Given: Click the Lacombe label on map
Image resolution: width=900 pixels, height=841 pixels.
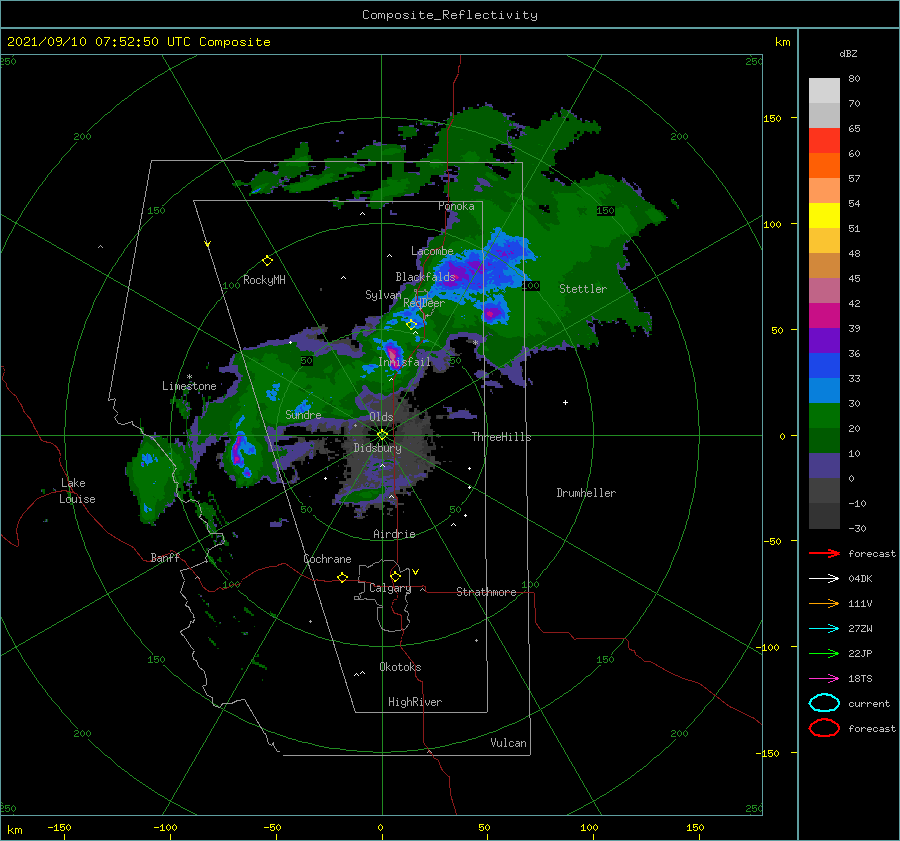Looking at the screenshot, I should [x=432, y=251].
